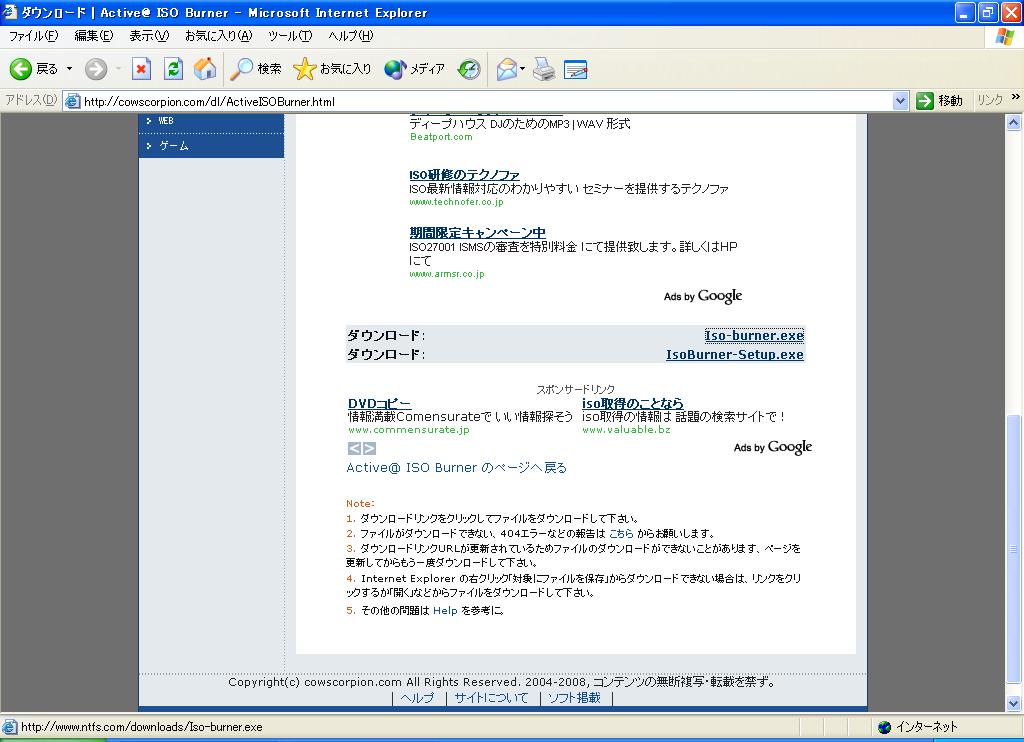
Task: Open the ファイル(F) menu
Action: 33,36
